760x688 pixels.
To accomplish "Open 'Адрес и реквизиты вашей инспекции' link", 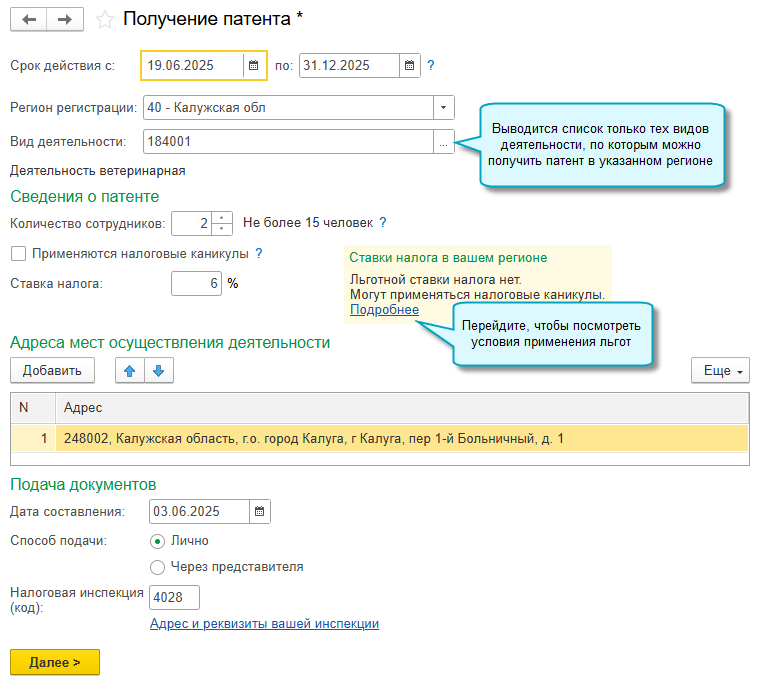I will point(264,624).
